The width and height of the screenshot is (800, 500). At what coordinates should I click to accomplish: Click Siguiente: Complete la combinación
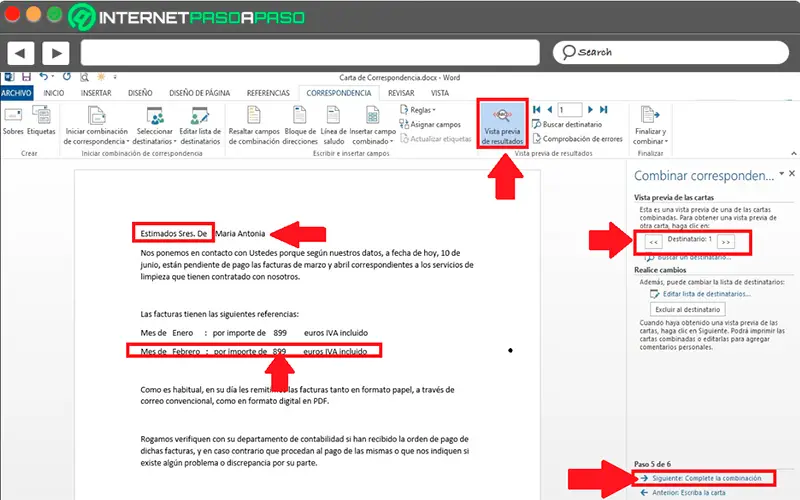tap(702, 479)
